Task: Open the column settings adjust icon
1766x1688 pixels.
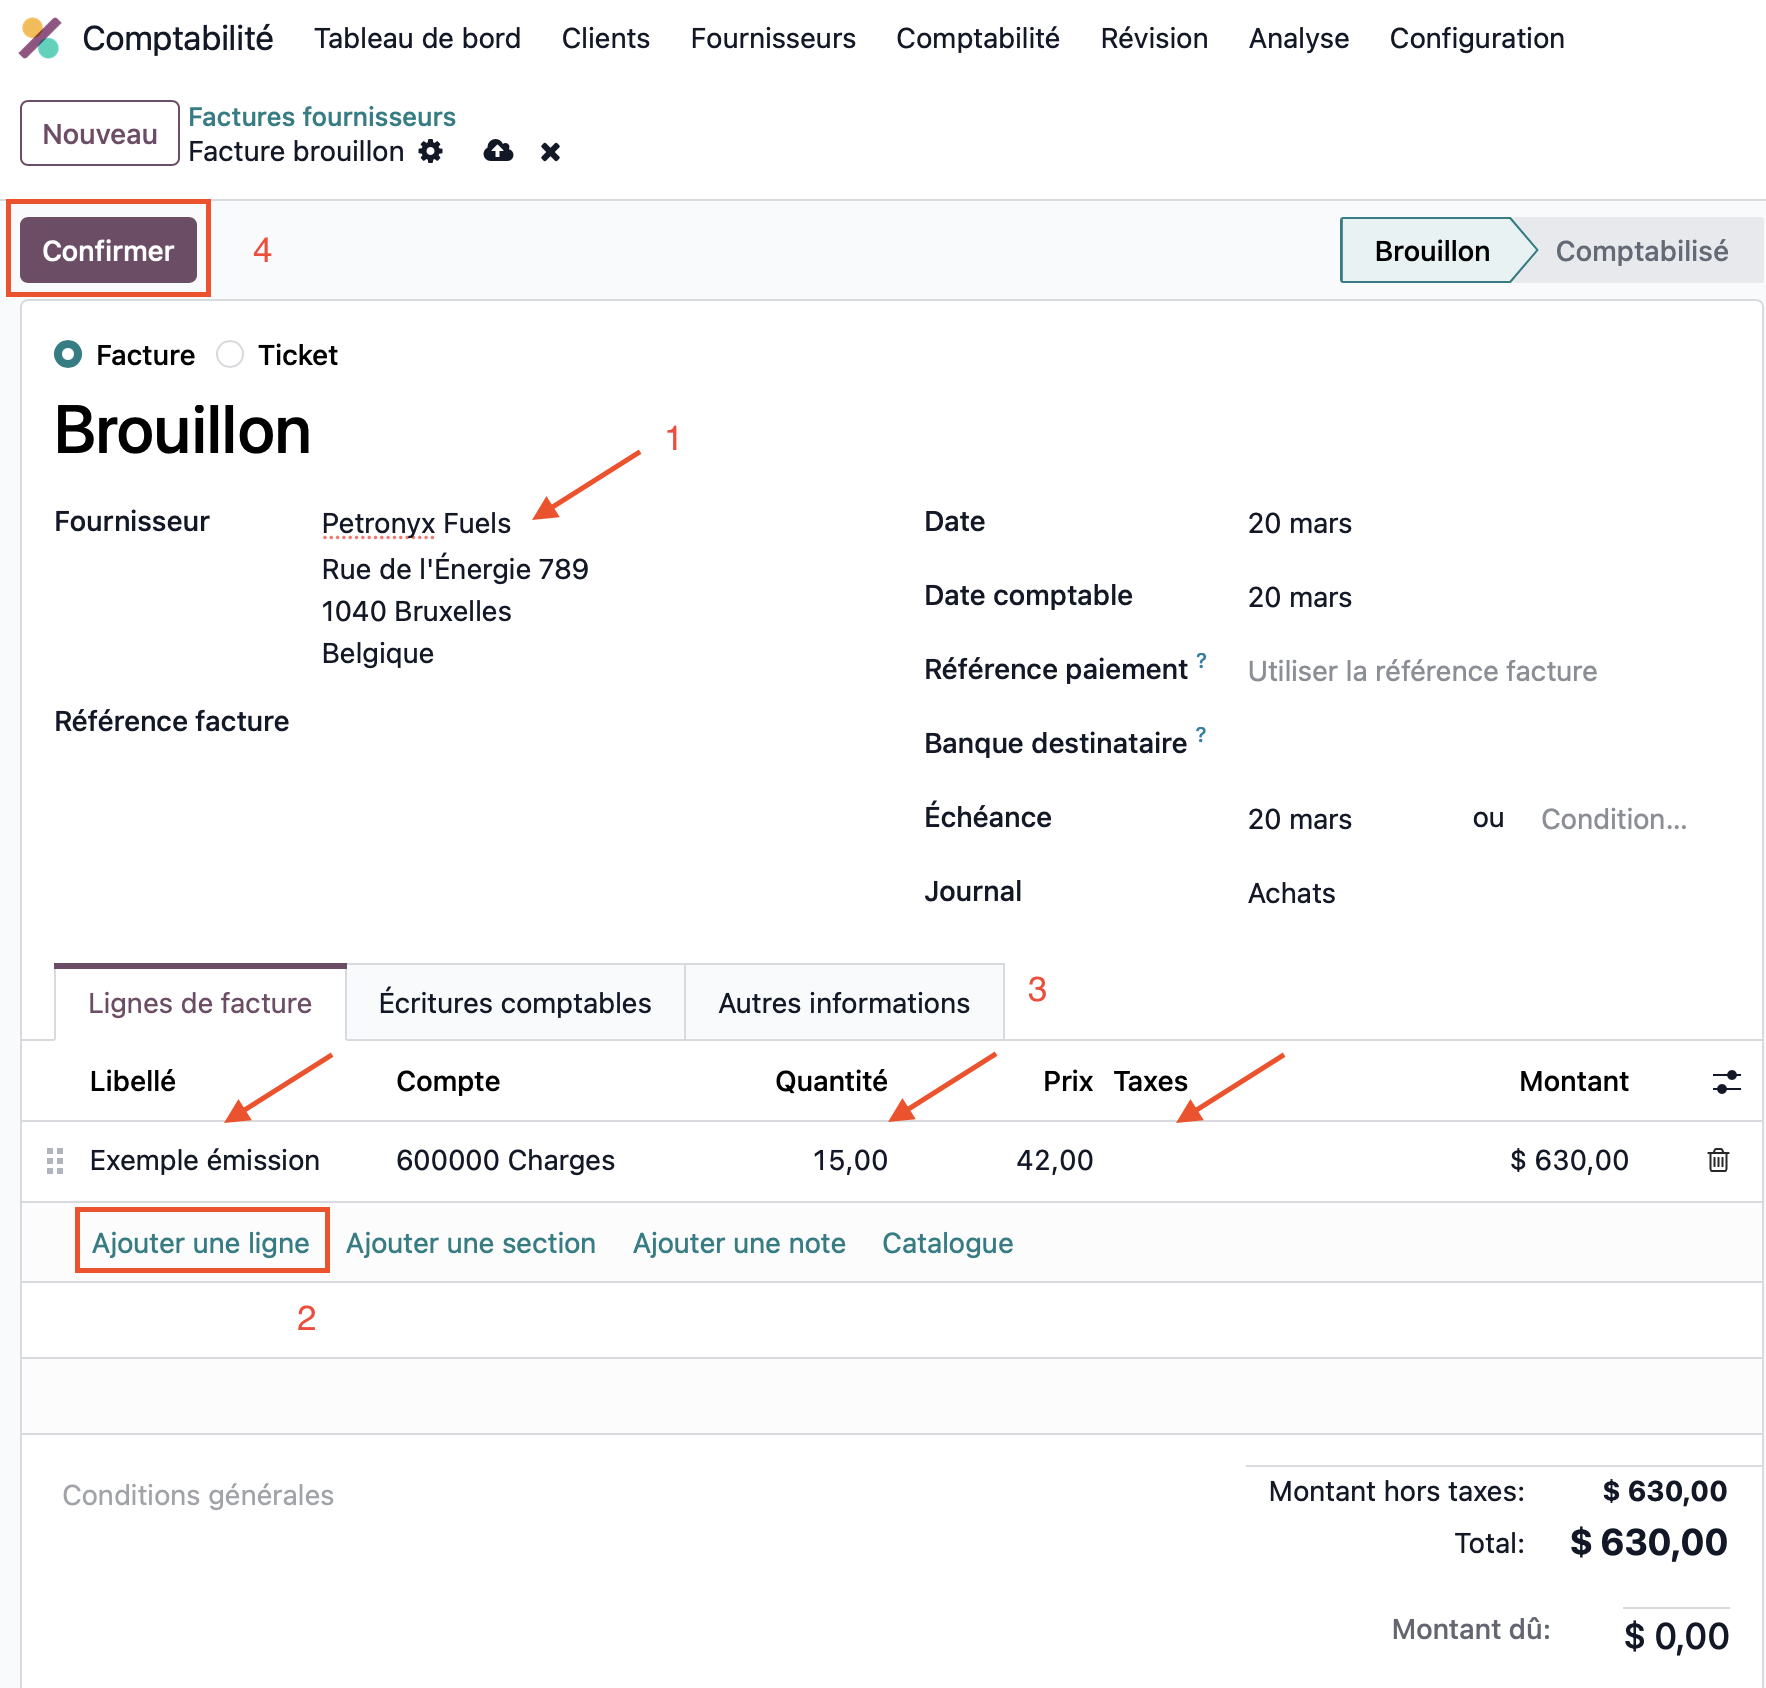Action: (1726, 1081)
